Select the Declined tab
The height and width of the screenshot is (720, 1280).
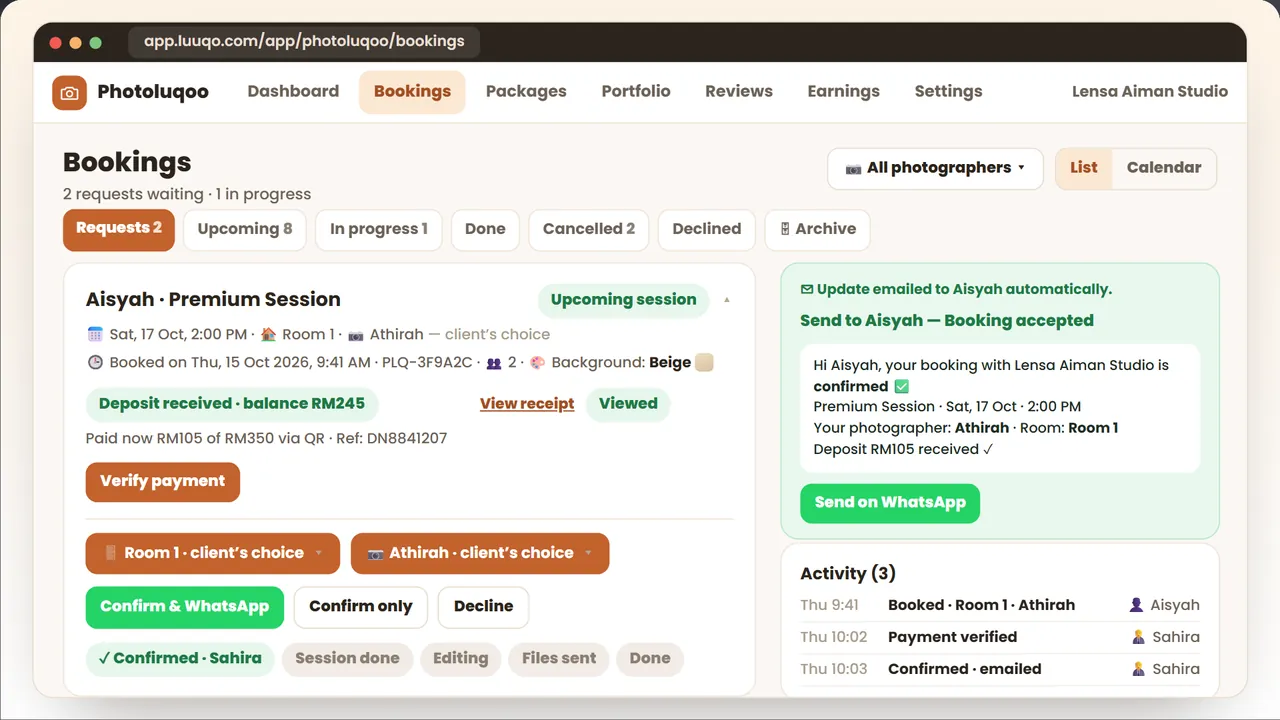(707, 229)
